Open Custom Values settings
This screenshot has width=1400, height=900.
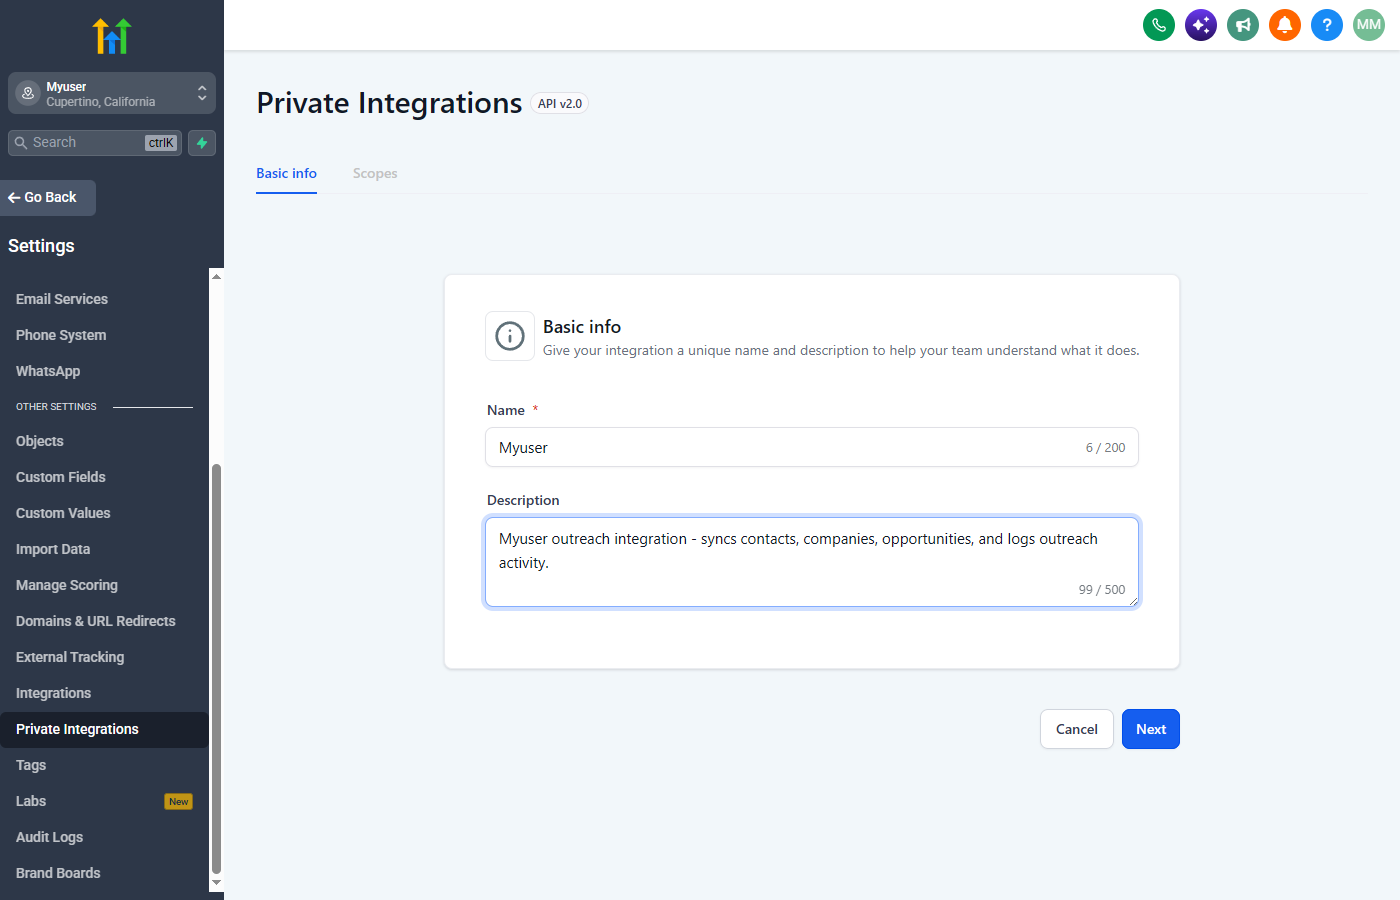pyautogui.click(x=63, y=513)
